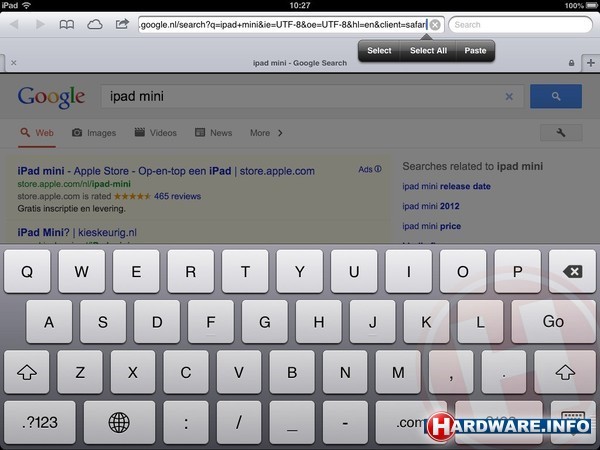The image size is (600, 450).
Task: Choose Select All in the popup menu
Action: (428, 51)
